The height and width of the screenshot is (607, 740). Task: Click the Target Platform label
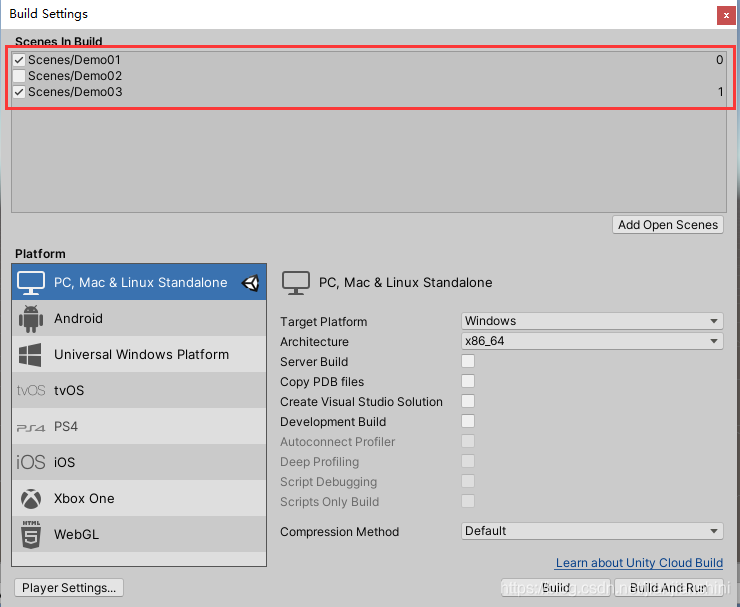(323, 321)
